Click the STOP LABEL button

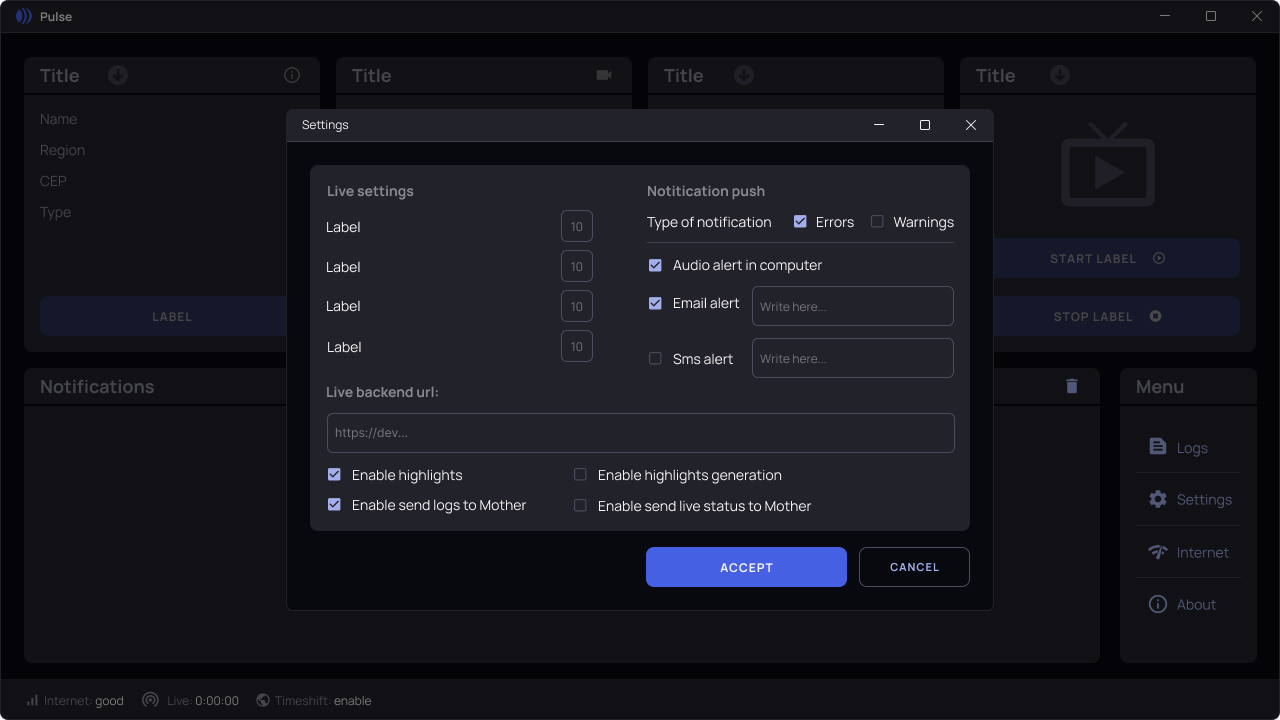1108,316
